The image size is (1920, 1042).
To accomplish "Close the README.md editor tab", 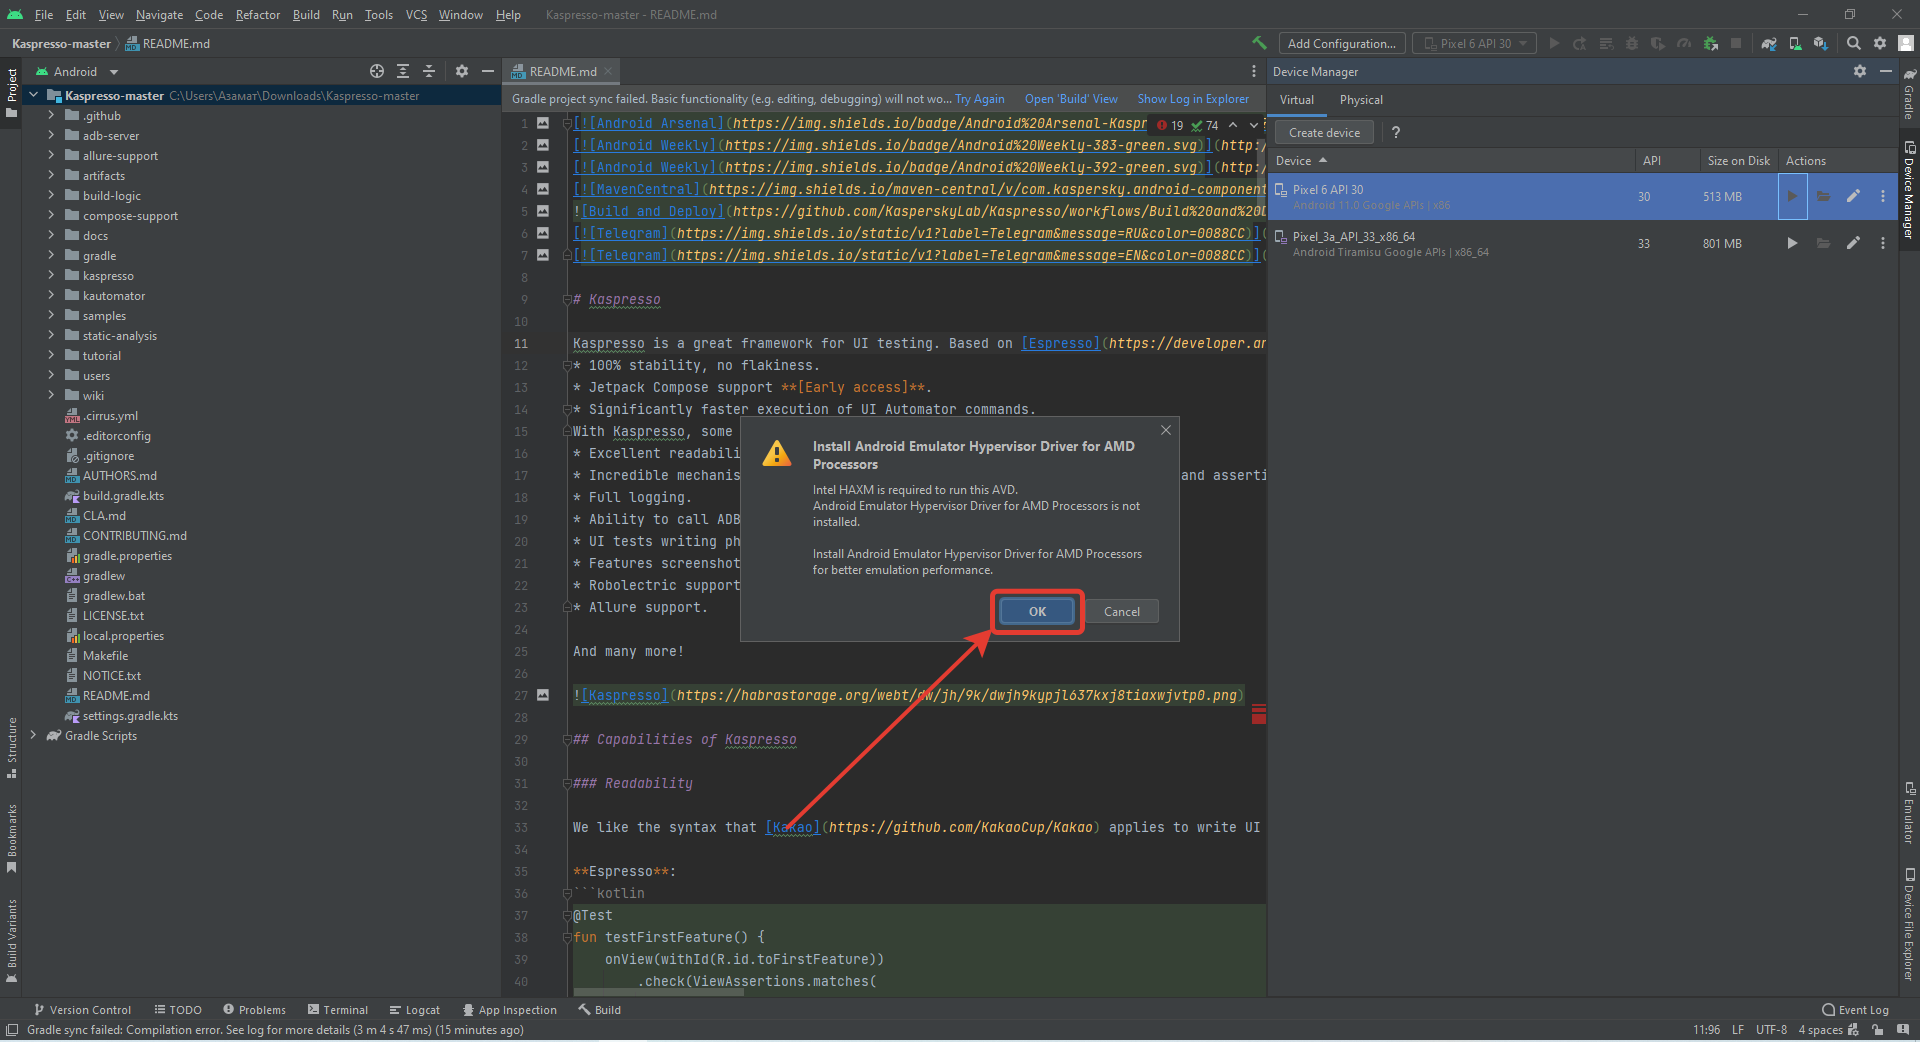I will click(608, 71).
